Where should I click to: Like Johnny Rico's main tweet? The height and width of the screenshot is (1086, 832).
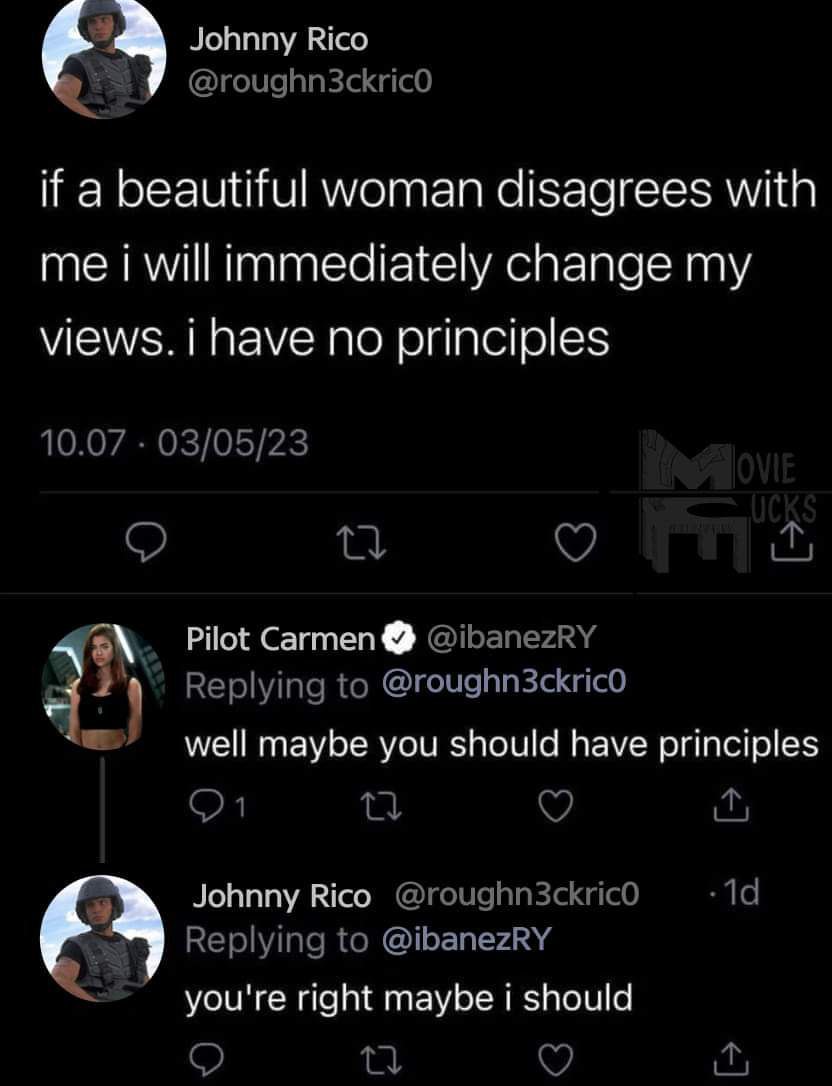click(x=575, y=543)
